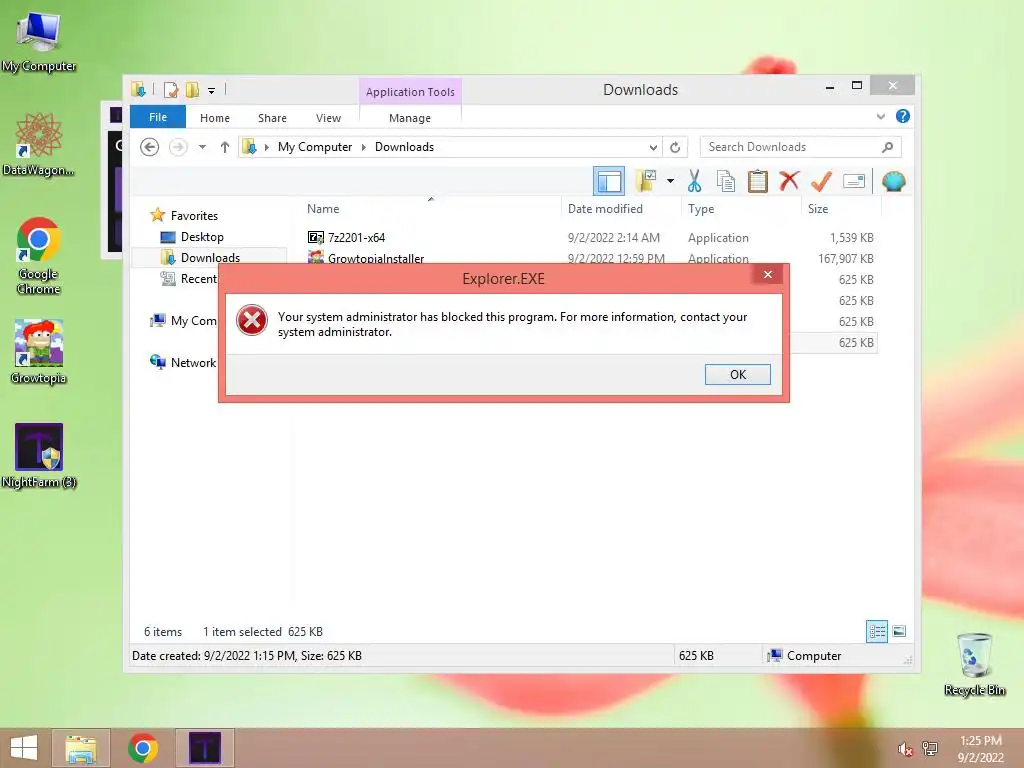Switch to the View ribbon tab
Viewport: 1024px width, 768px height.
(328, 118)
